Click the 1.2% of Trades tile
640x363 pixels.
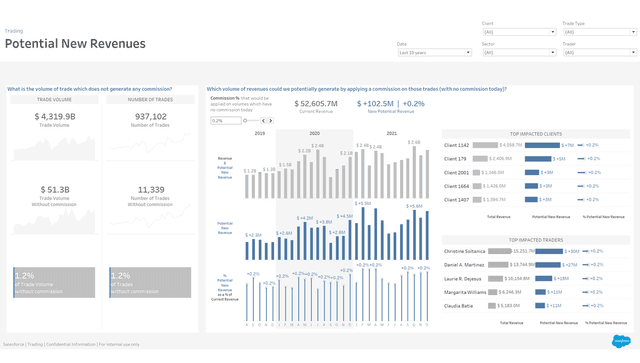point(150,283)
